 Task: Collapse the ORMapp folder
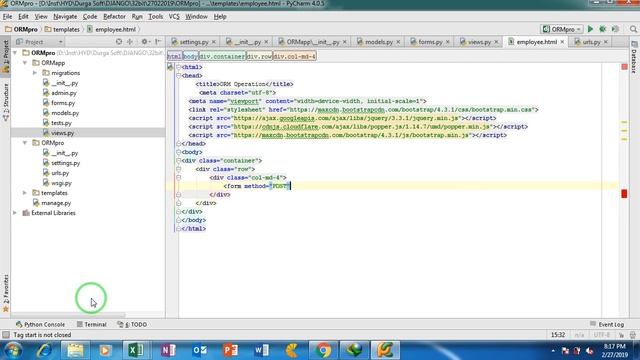[x=25, y=63]
